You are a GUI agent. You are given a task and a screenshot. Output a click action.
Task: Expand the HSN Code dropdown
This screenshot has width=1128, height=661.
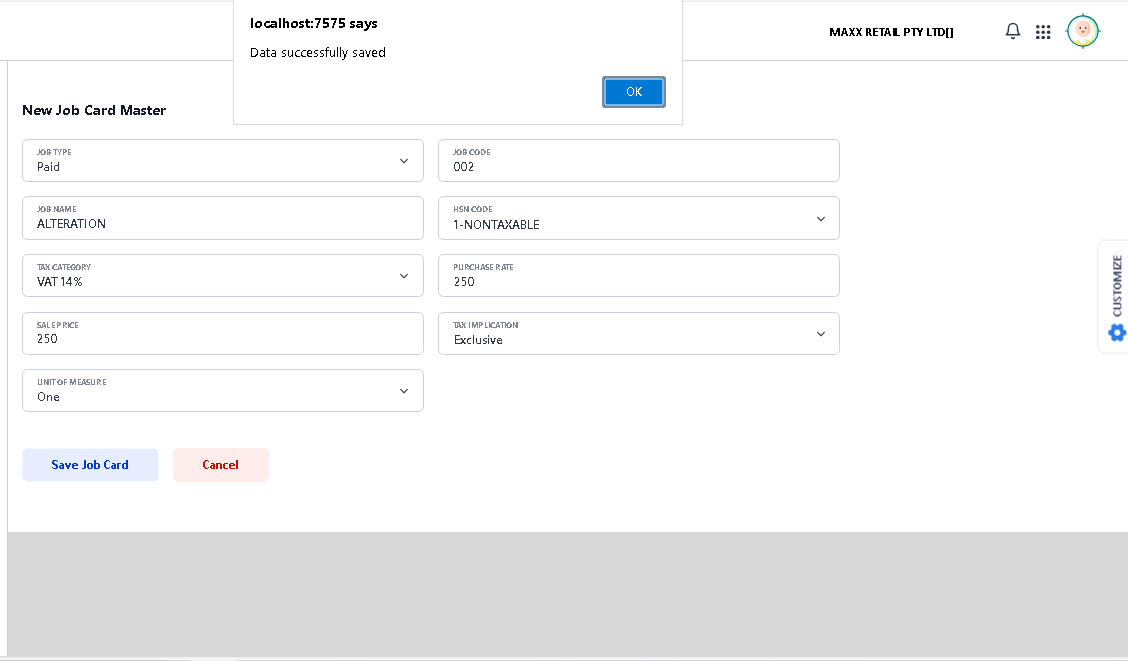638,218
